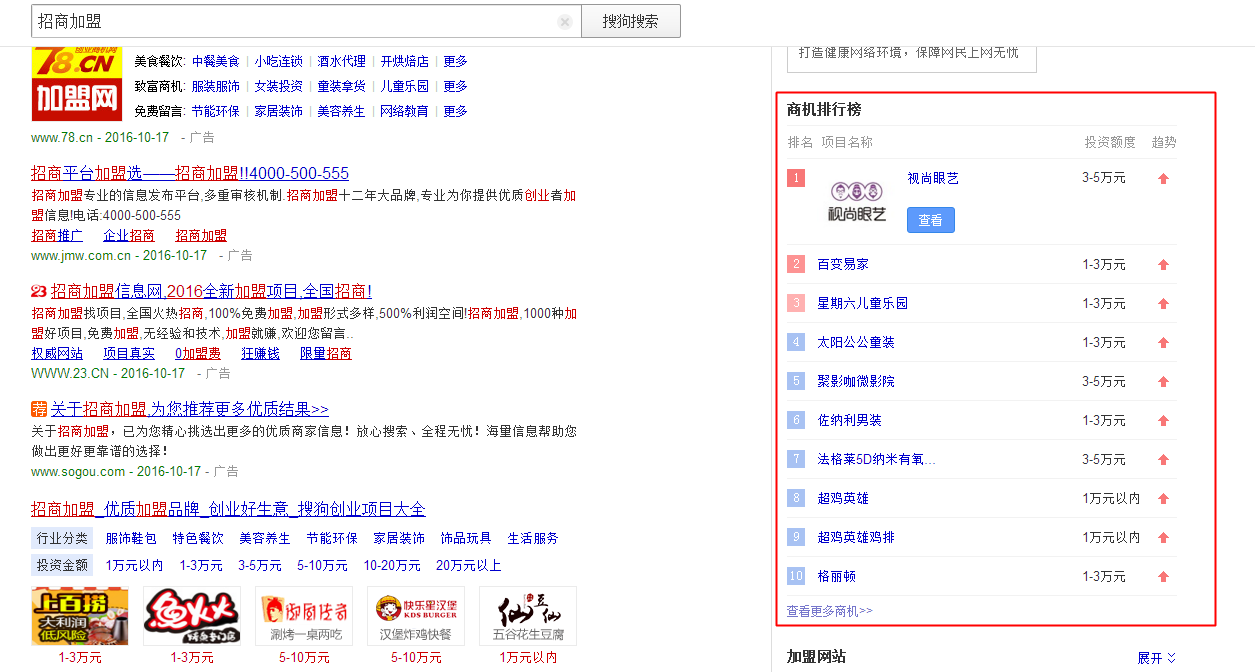Open 女装投资 link
Screen dimensions: 1255x672
click(x=279, y=86)
